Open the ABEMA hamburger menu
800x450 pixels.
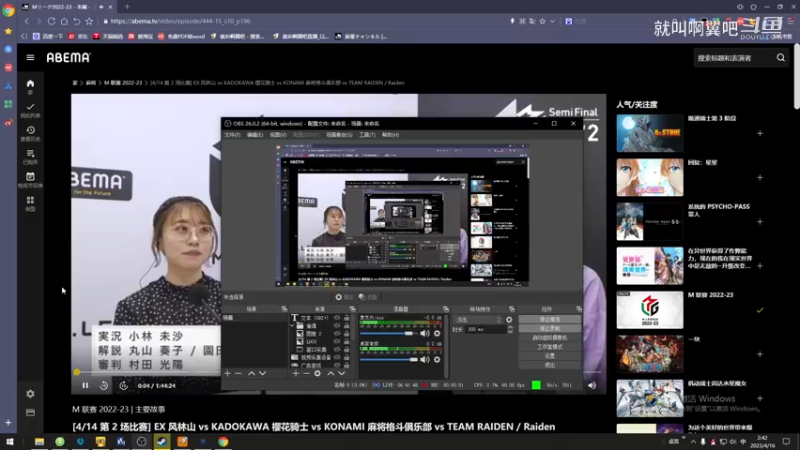tap(30, 58)
